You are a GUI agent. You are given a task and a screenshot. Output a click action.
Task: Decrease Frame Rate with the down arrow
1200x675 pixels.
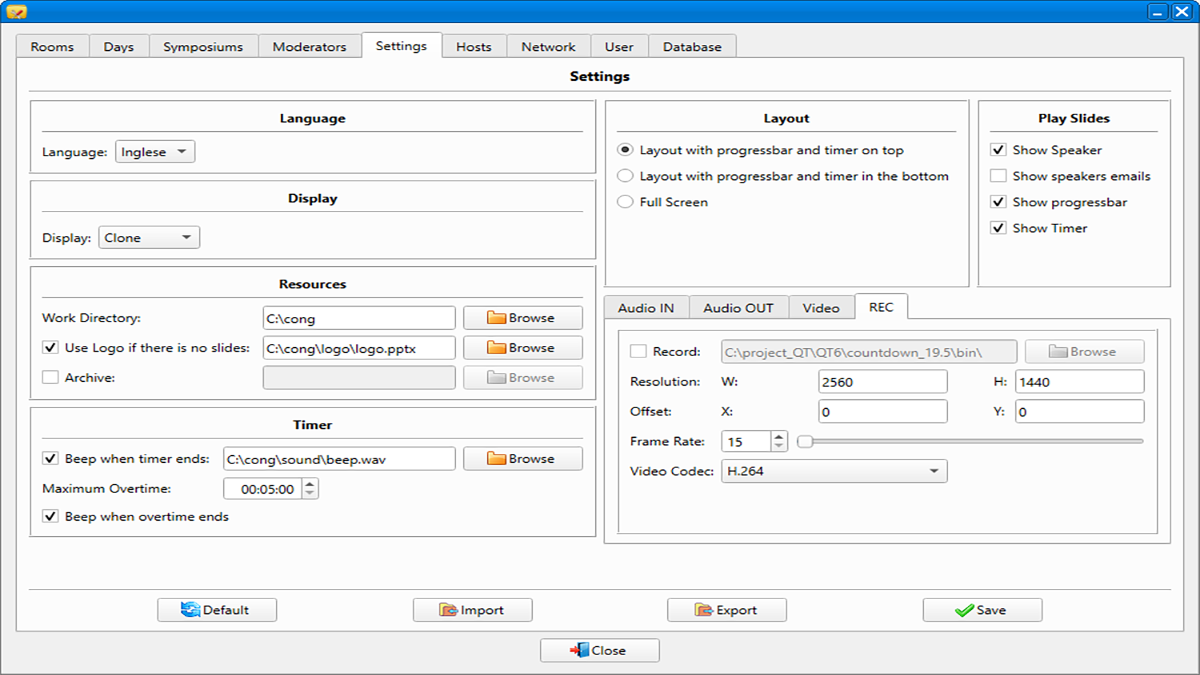(x=780, y=446)
